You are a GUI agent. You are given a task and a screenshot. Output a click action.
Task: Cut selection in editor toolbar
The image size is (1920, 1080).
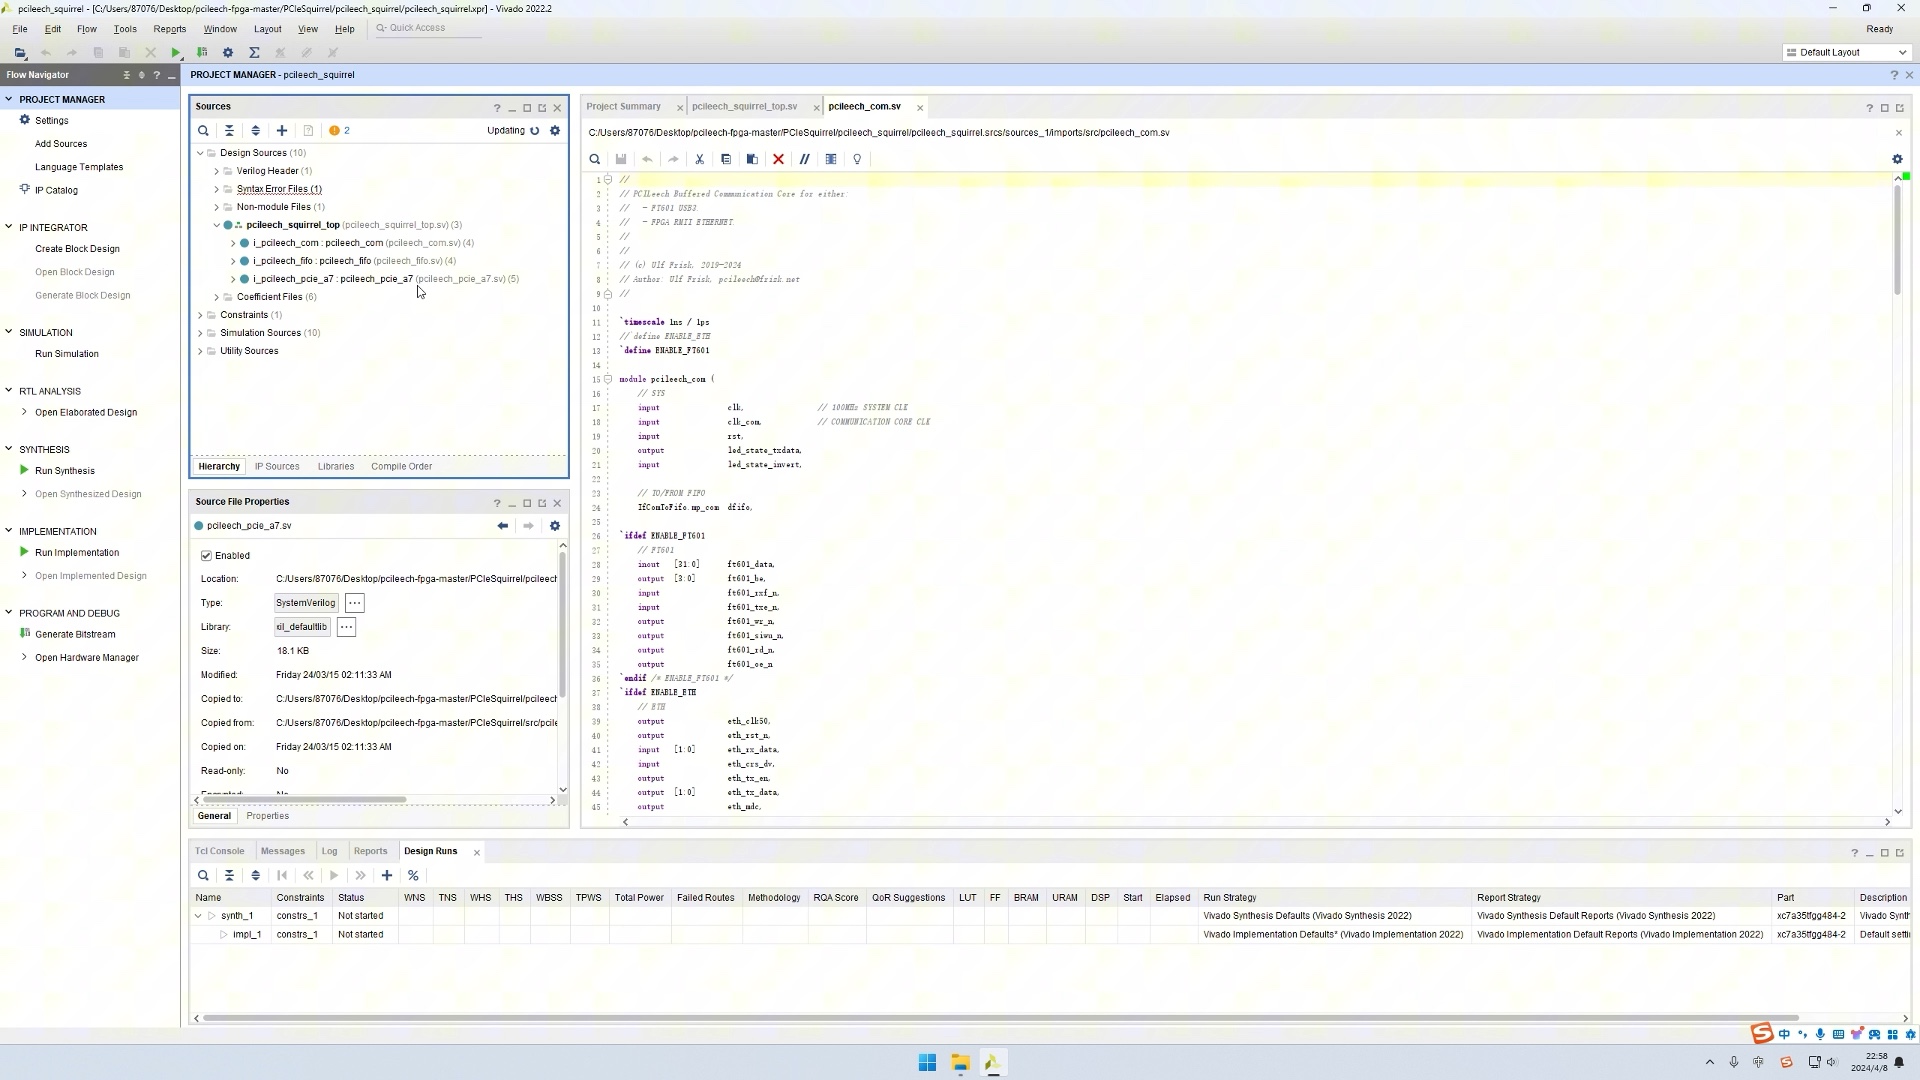pos(700,159)
